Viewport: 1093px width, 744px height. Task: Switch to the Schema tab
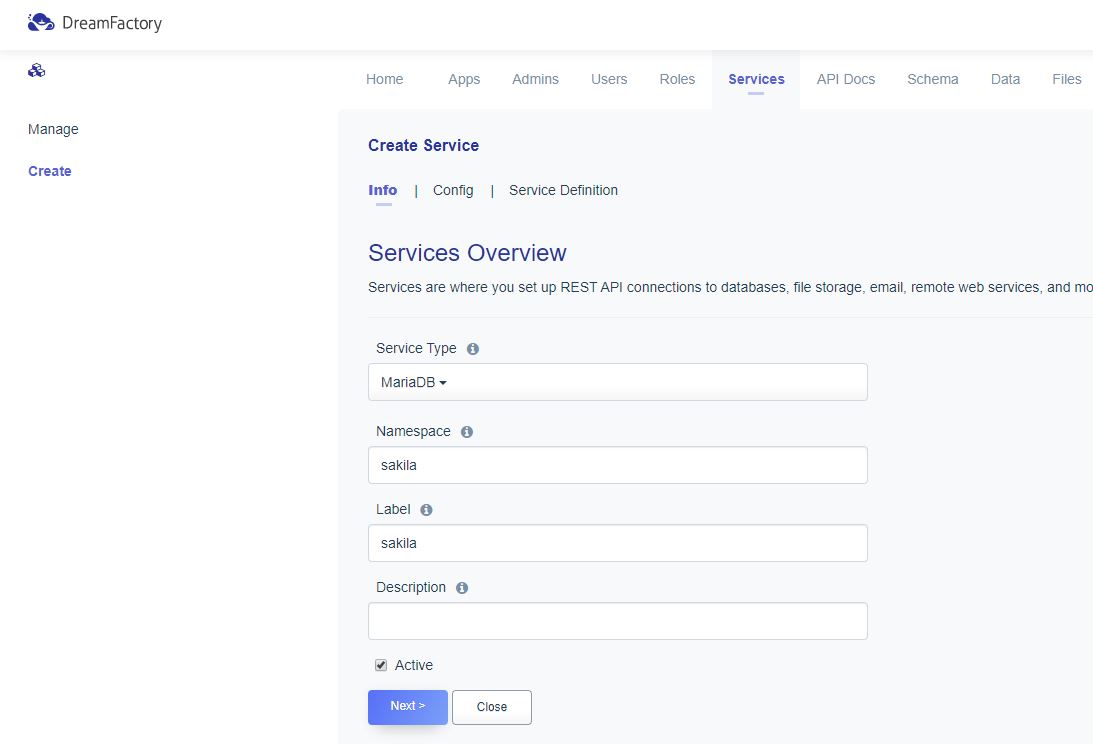[x=933, y=79]
